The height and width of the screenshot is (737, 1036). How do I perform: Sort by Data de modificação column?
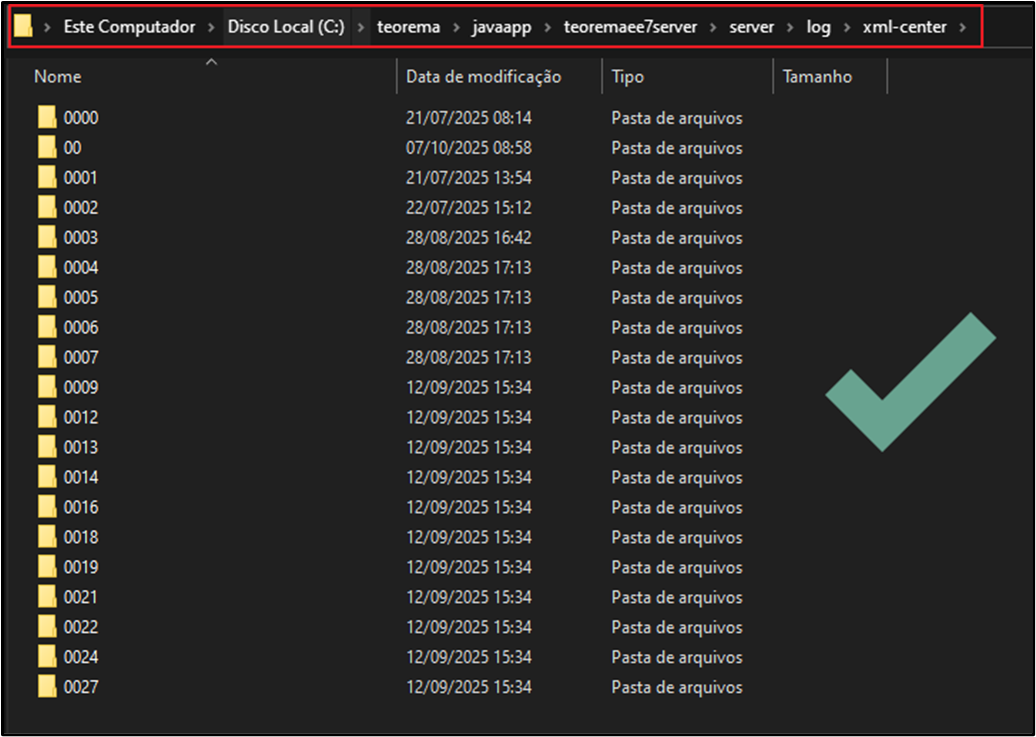484,77
